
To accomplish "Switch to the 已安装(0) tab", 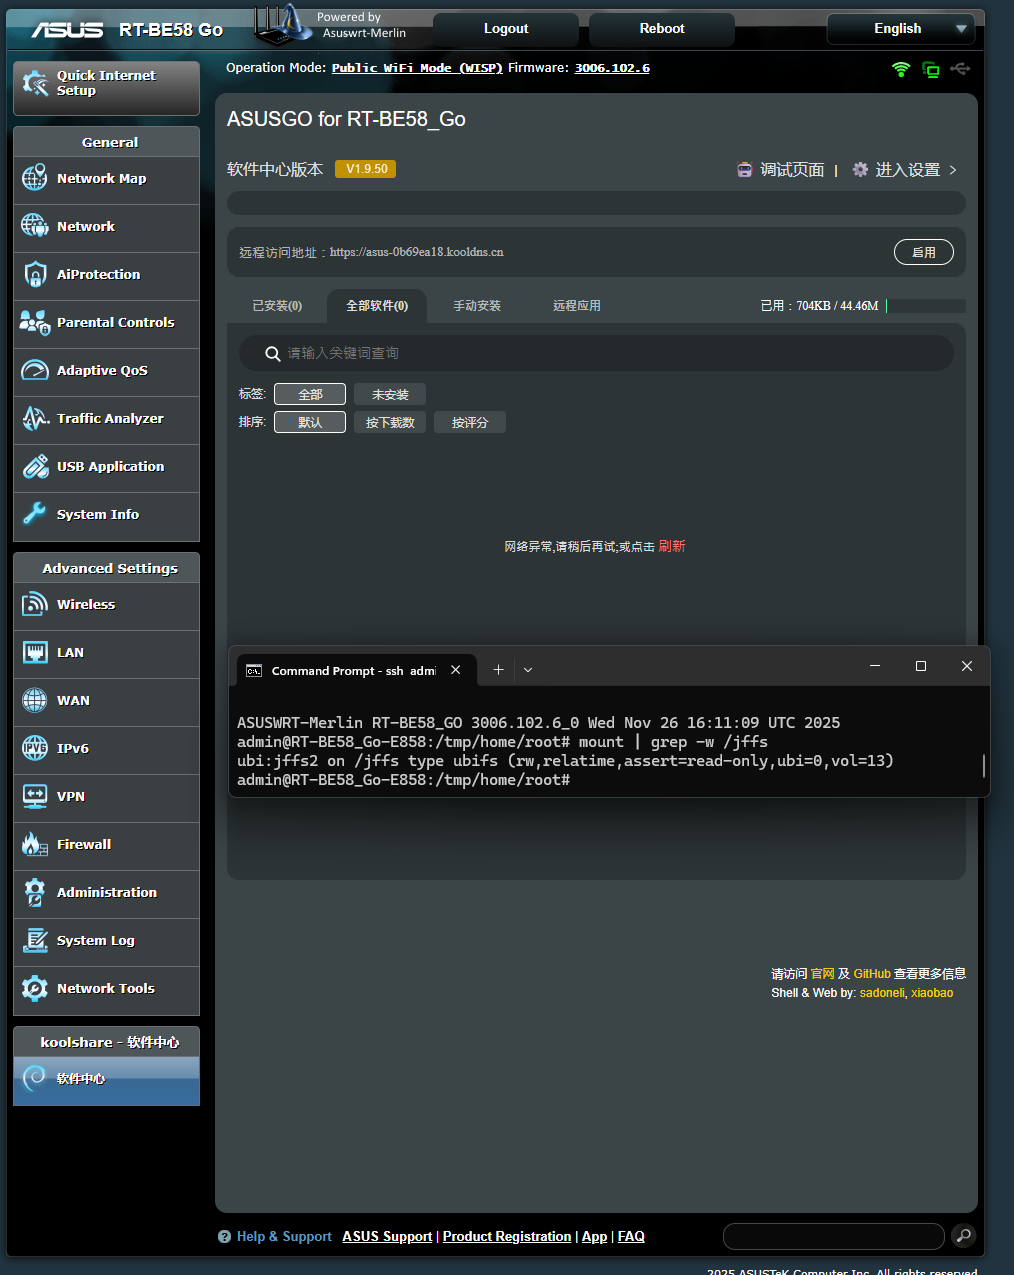I will click(277, 306).
